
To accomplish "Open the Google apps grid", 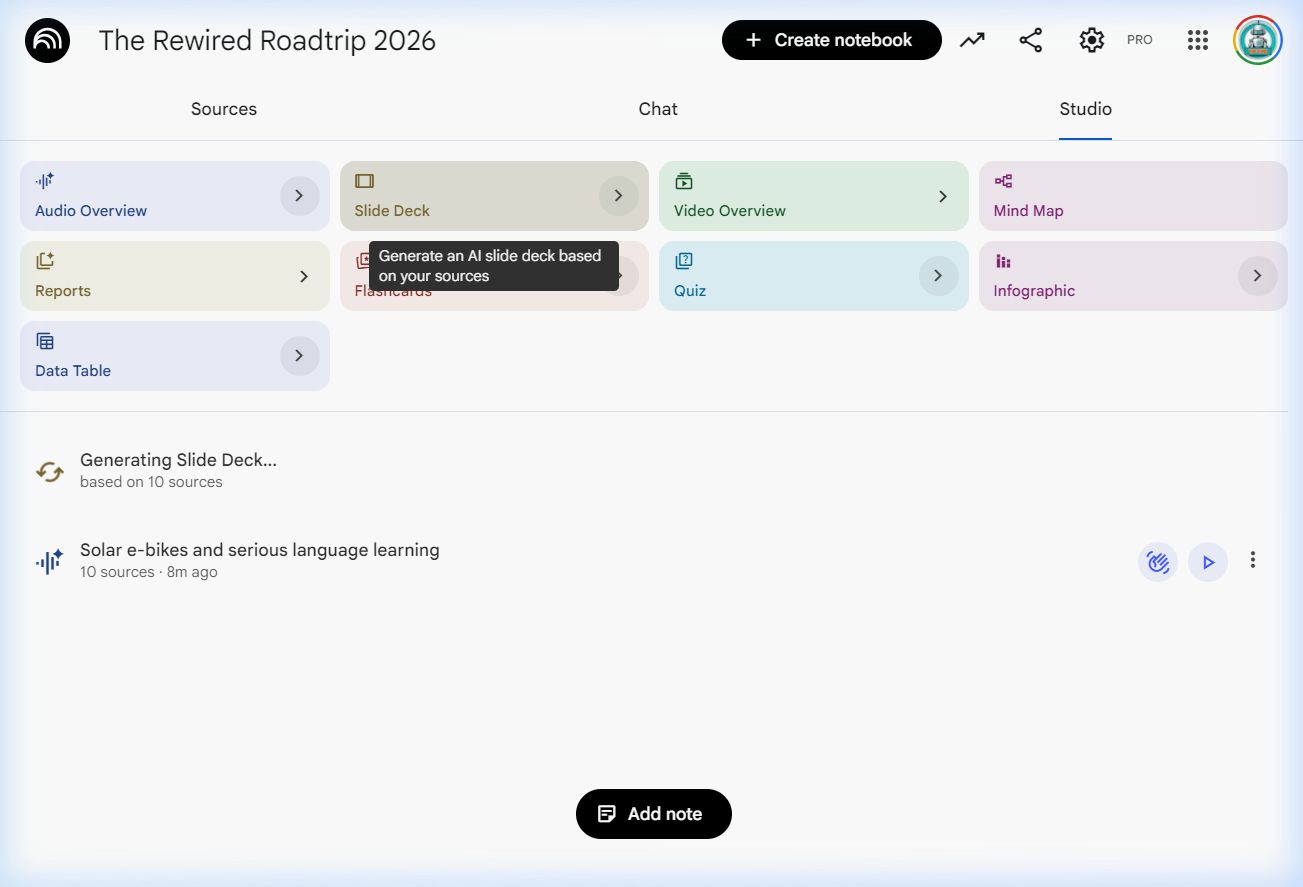I will pyautogui.click(x=1197, y=40).
